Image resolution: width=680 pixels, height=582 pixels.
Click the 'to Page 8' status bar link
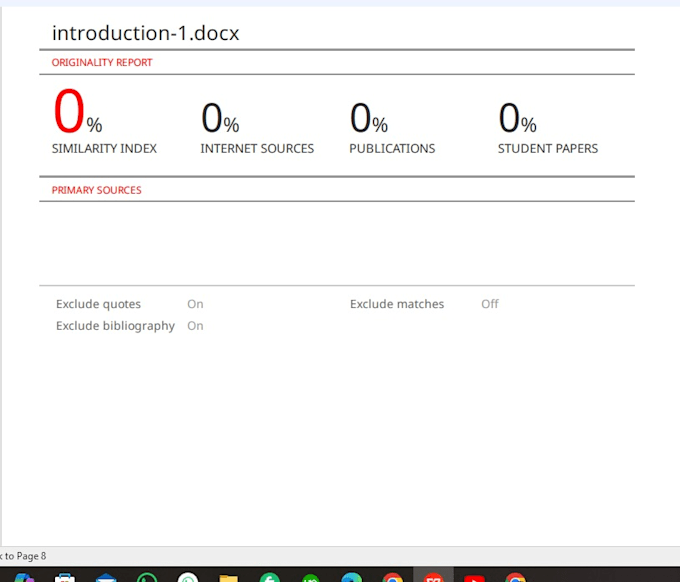(23, 556)
